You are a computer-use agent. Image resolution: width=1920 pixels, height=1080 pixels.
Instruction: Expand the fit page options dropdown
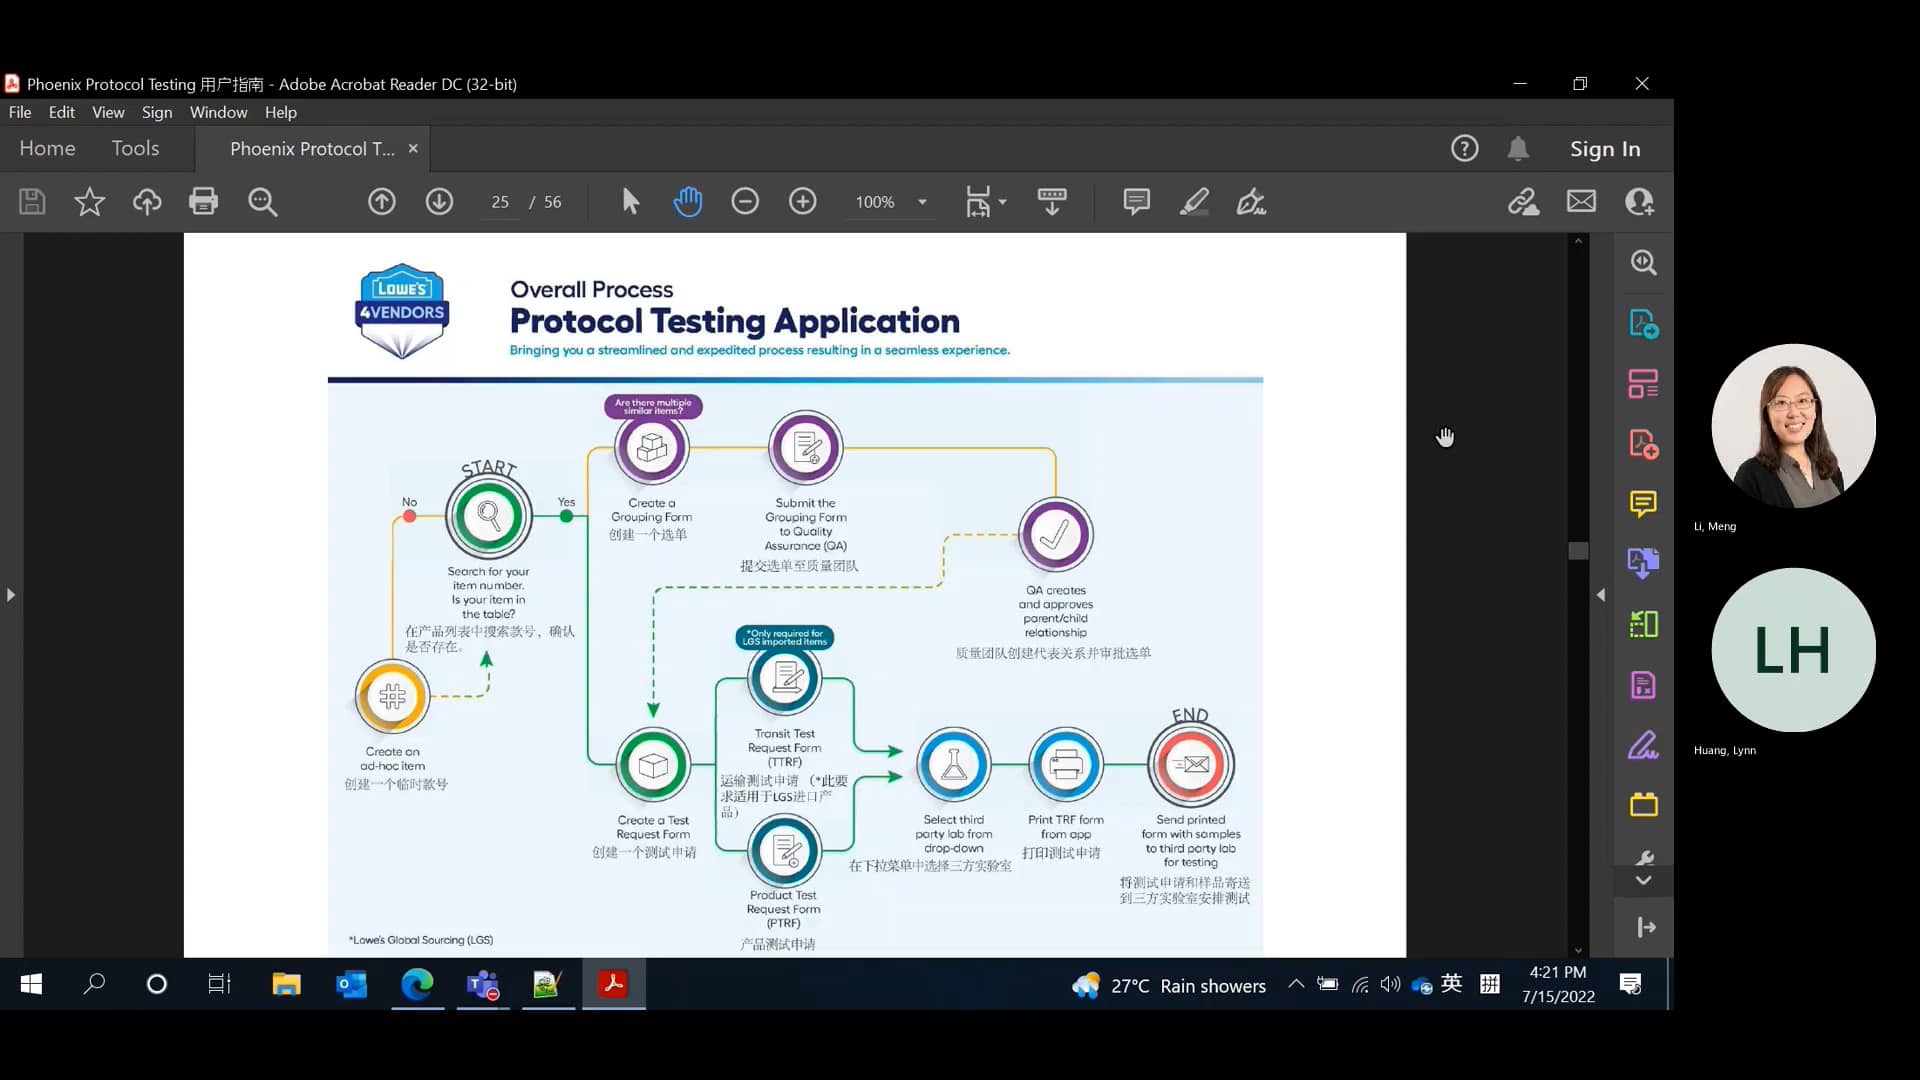(1002, 202)
